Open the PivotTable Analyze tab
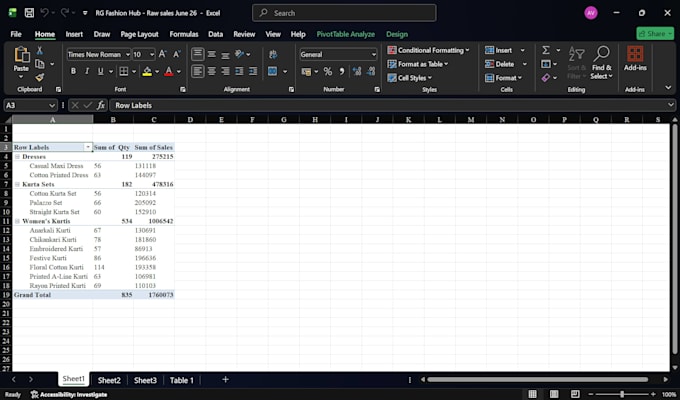680x400 pixels. [x=346, y=34]
